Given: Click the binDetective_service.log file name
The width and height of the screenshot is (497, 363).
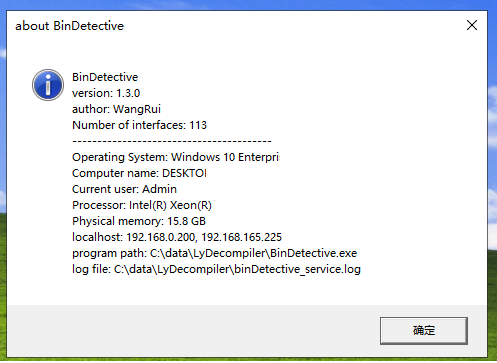Looking at the screenshot, I should pos(297,269).
